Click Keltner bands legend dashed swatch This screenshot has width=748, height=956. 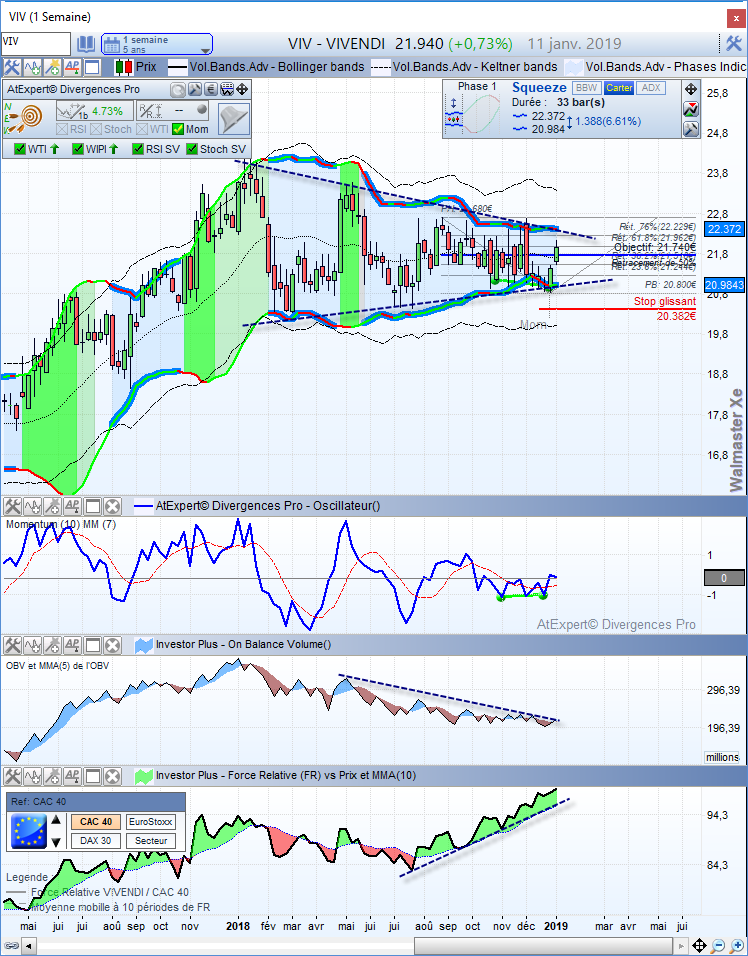tap(381, 67)
